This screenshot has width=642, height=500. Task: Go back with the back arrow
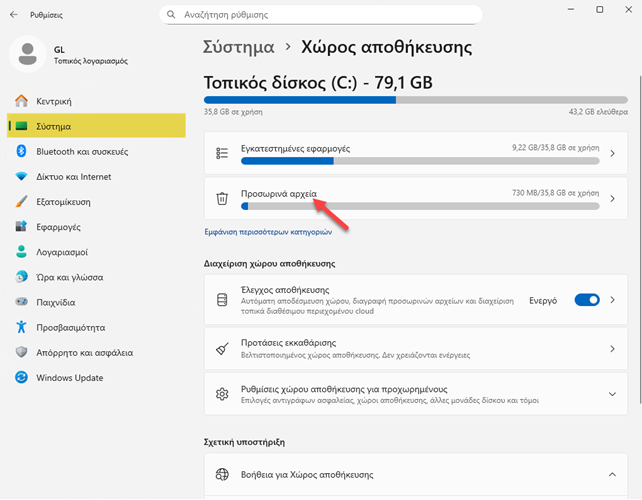pyautogui.click(x=14, y=15)
